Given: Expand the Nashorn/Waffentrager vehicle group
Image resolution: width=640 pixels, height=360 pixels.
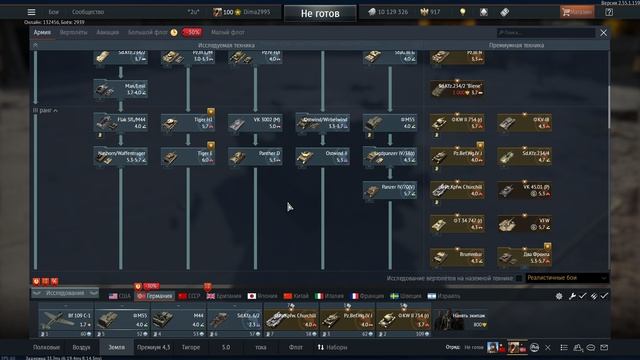Looking at the screenshot, I should coord(120,156).
